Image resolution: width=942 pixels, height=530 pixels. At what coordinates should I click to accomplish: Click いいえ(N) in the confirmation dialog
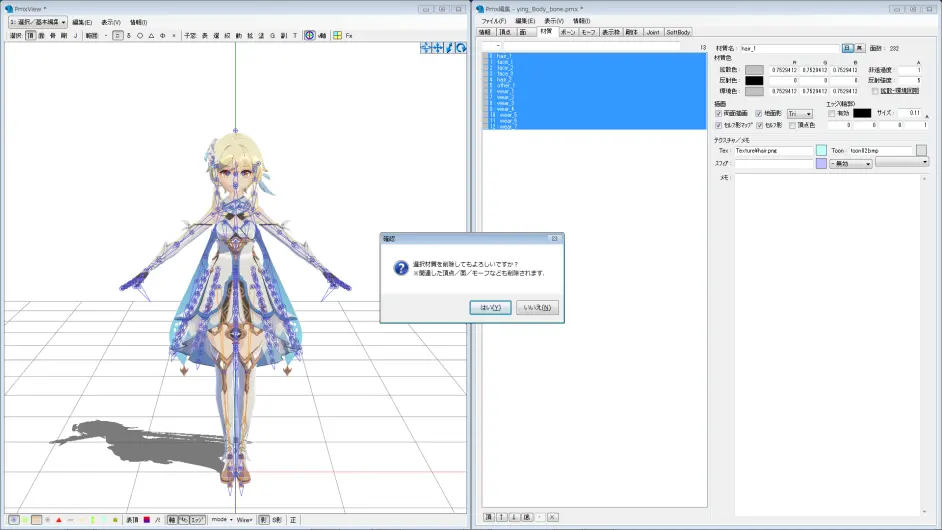click(x=537, y=308)
